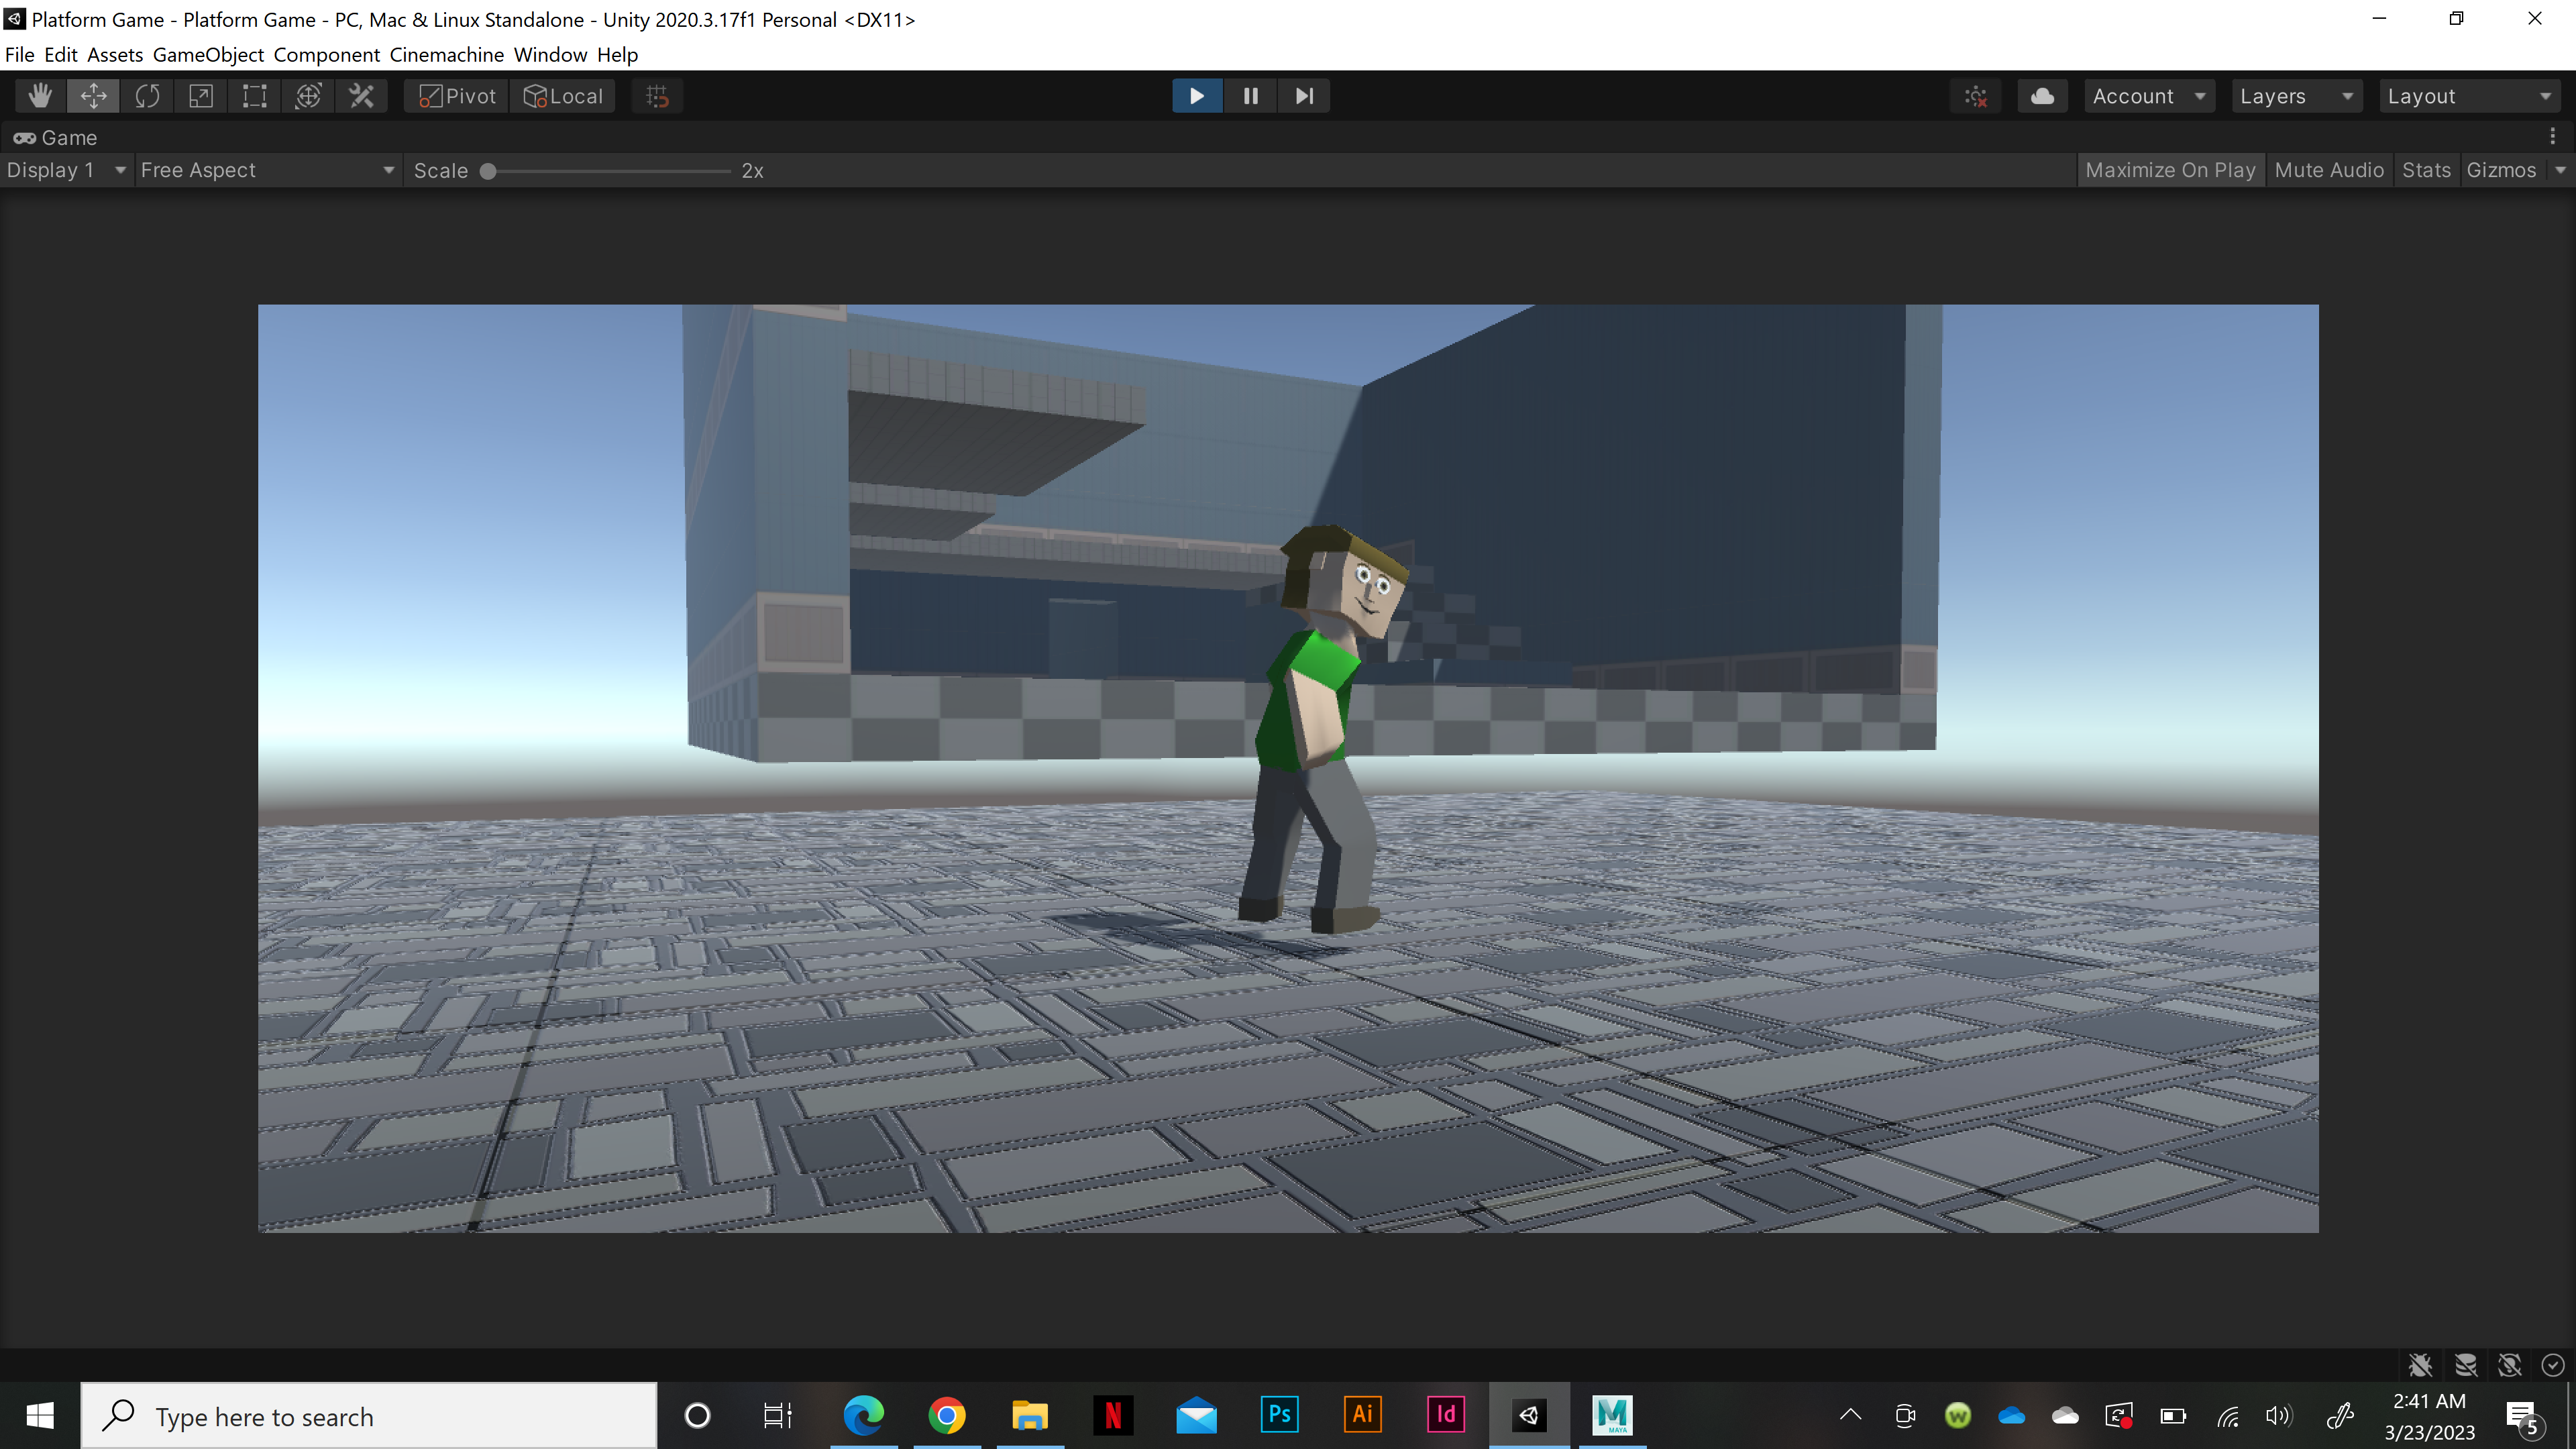Click the taskbar search box
The image size is (2576, 1449).
369,1416
